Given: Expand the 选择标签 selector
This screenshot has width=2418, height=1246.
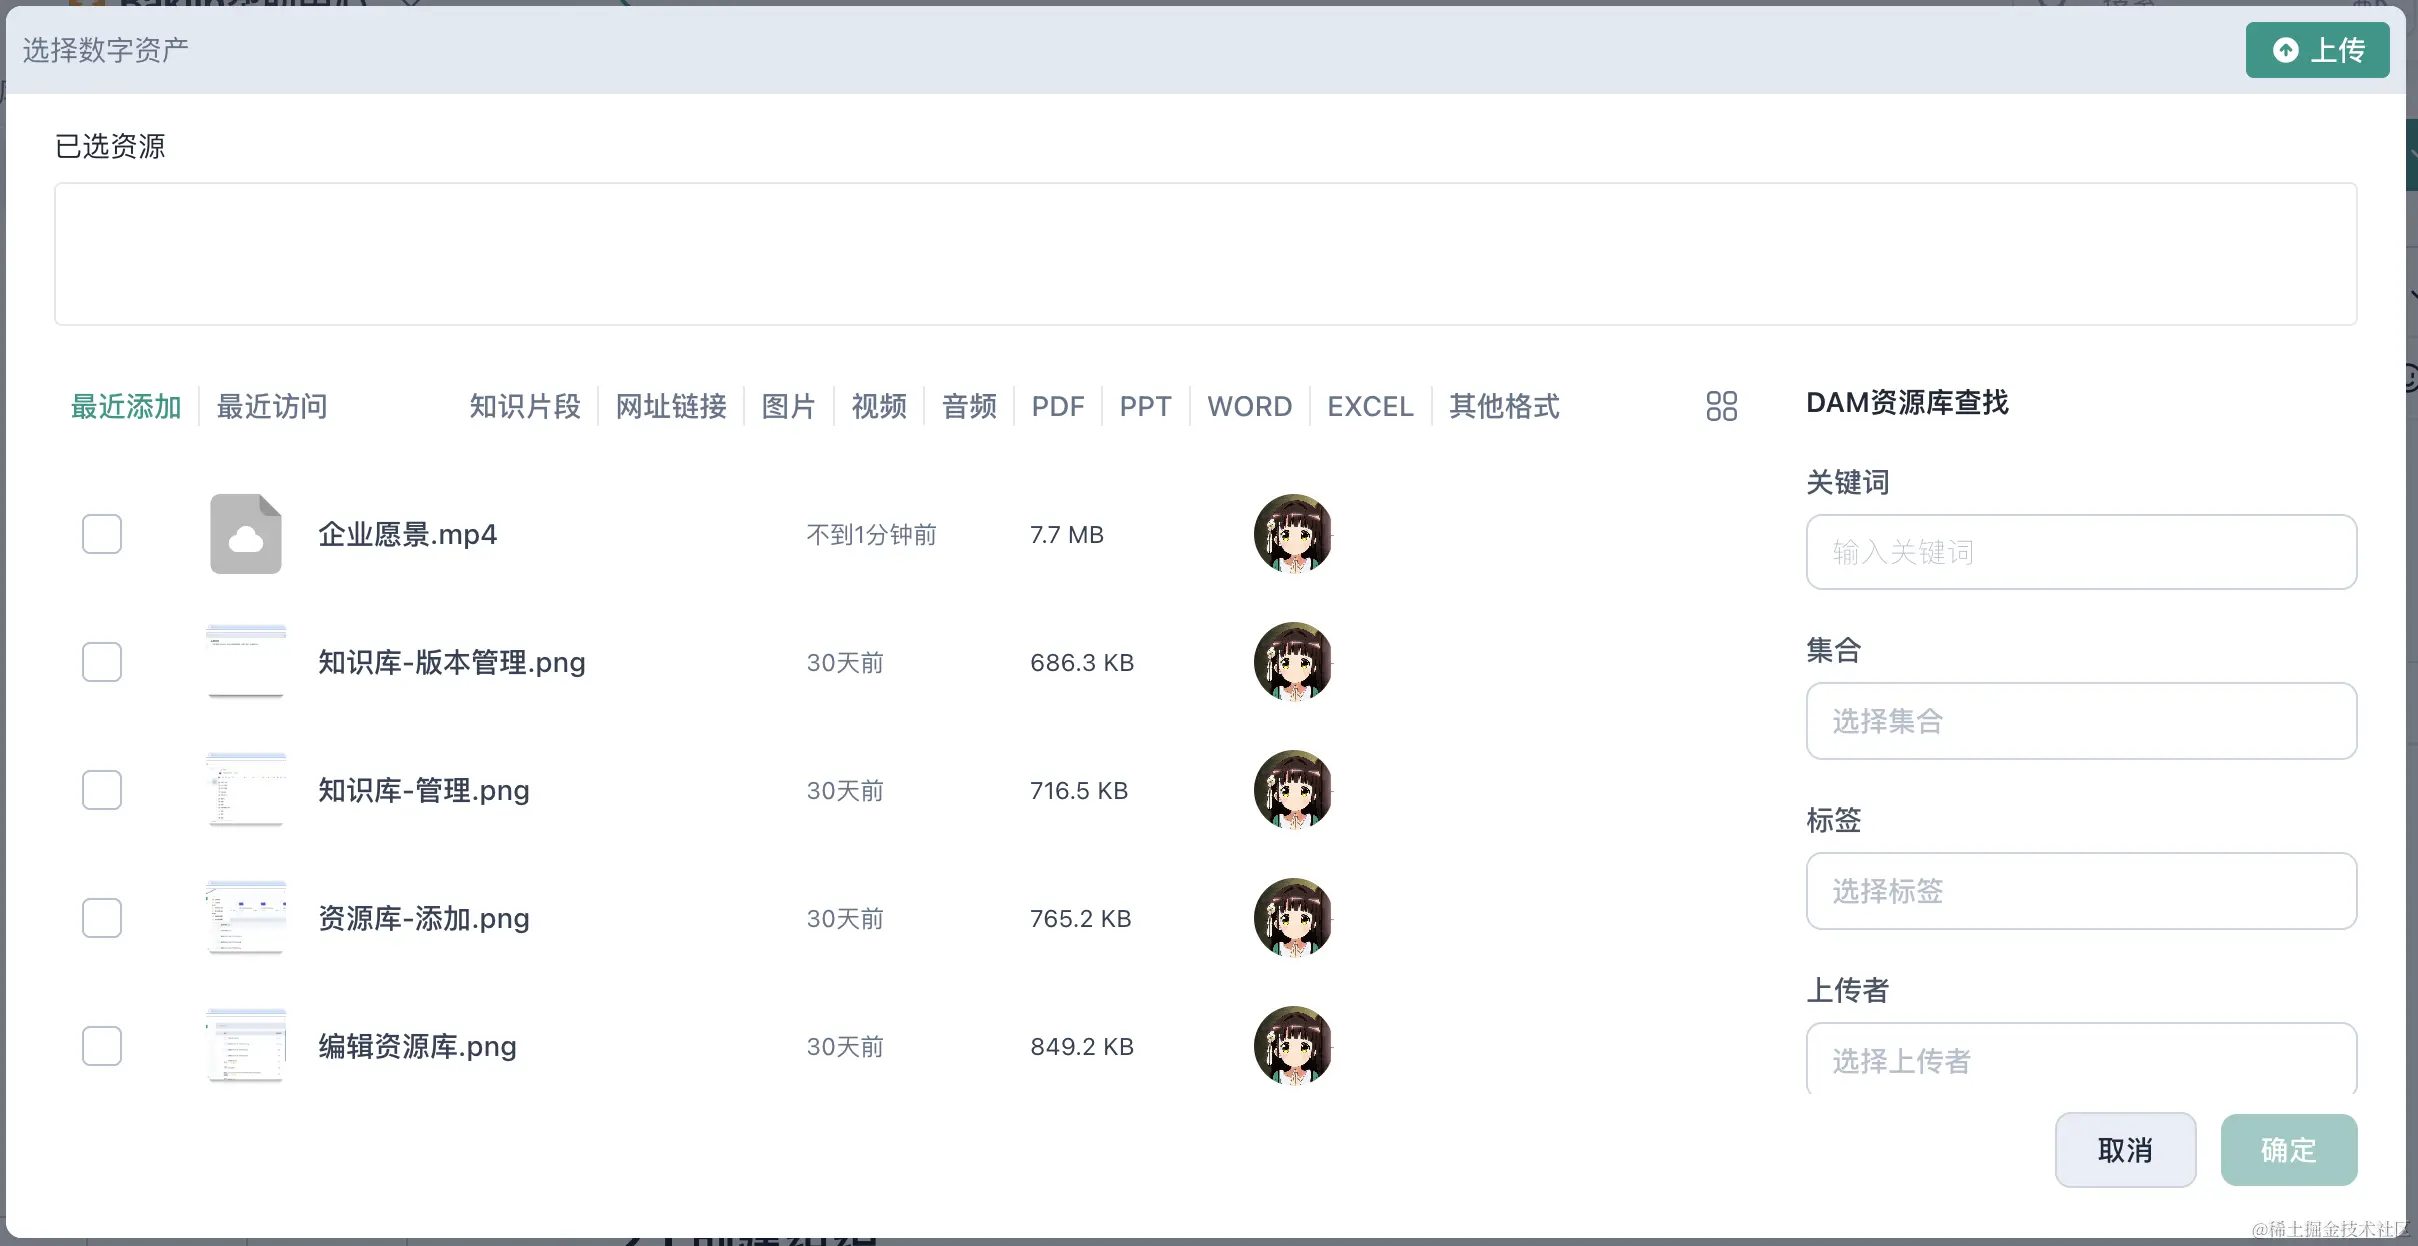Looking at the screenshot, I should (x=2080, y=891).
